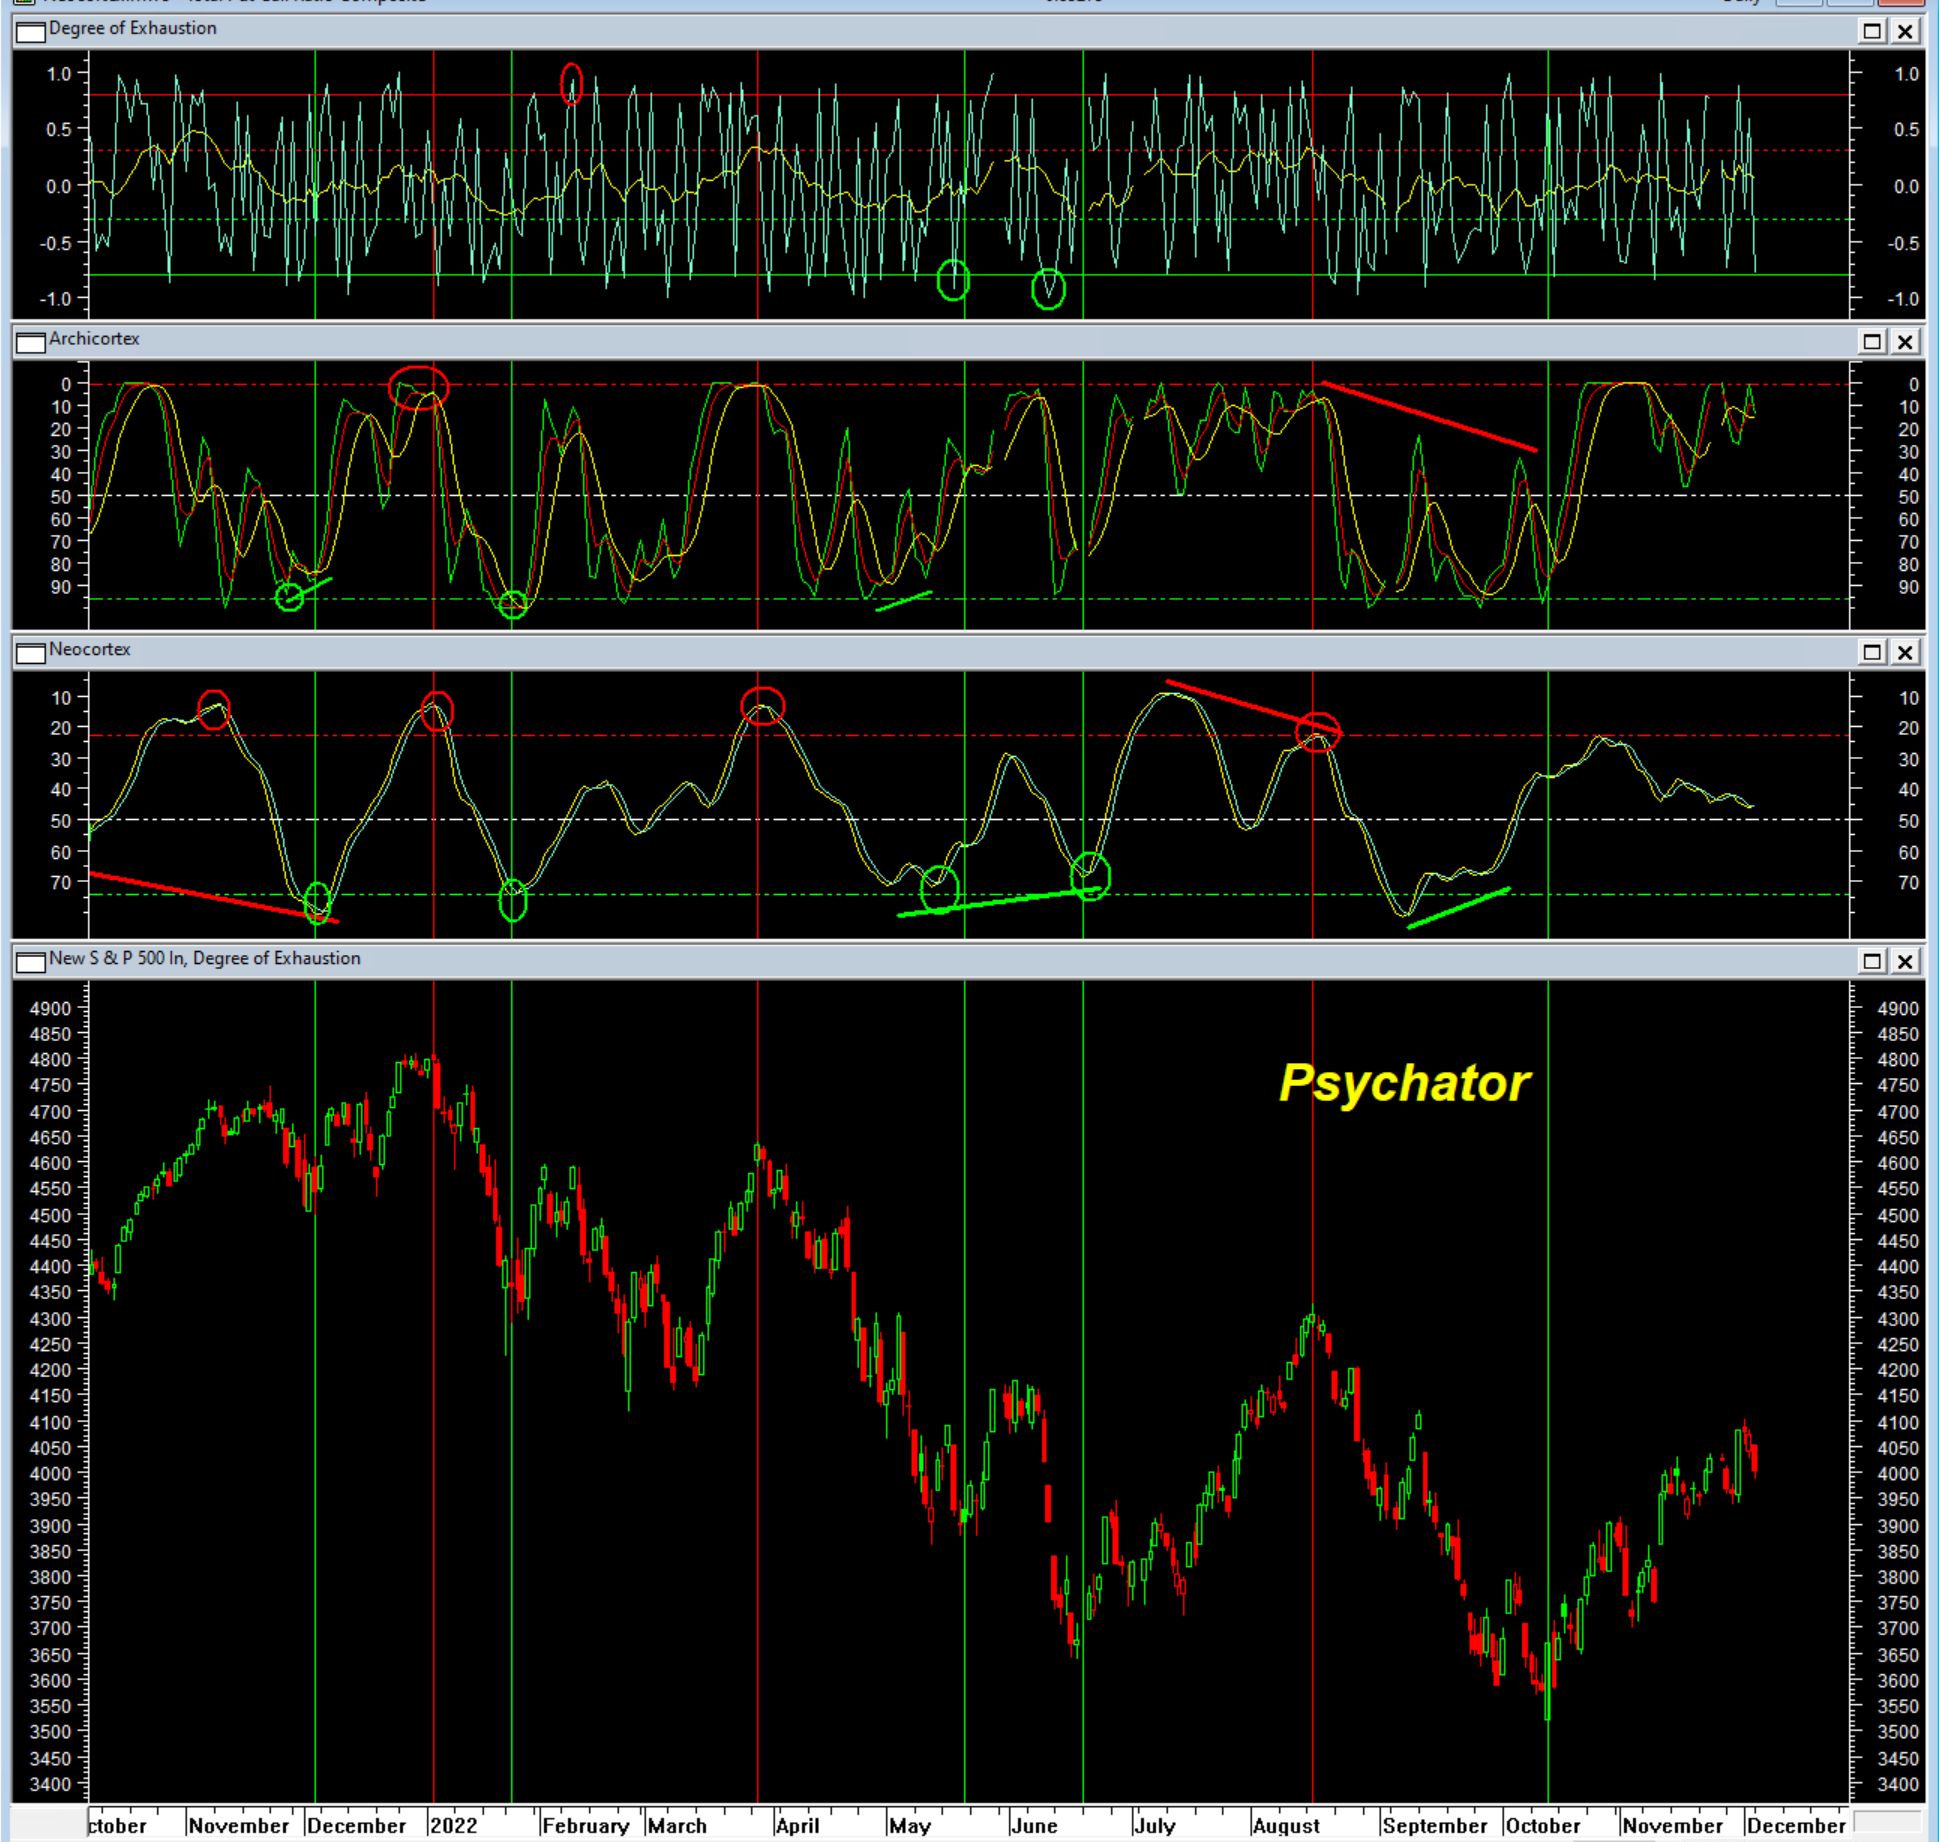Close the Degree of Exhaustion panel
Screen dimensions: 1939x1842
click(x=1906, y=31)
